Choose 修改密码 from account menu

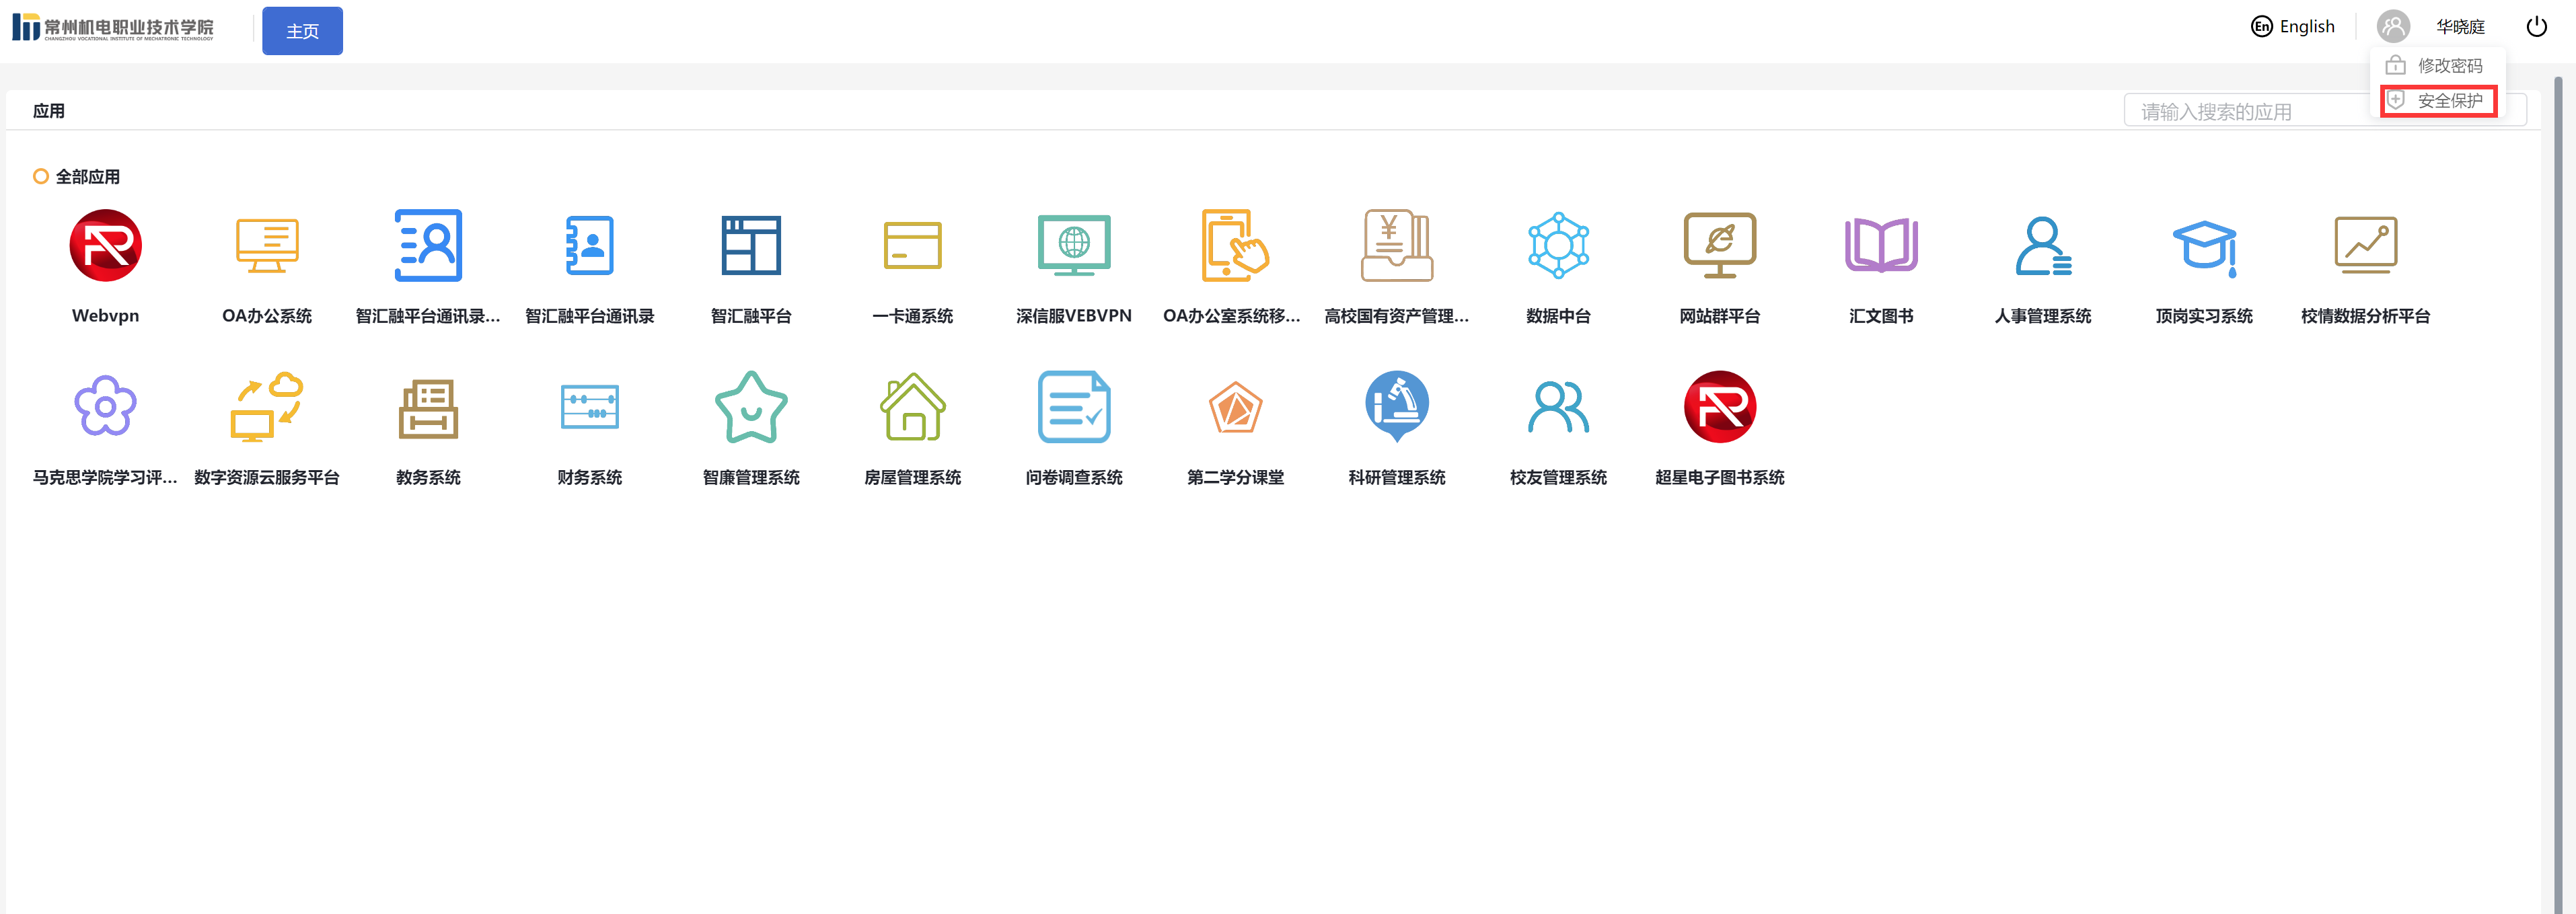pyautogui.click(x=2449, y=66)
